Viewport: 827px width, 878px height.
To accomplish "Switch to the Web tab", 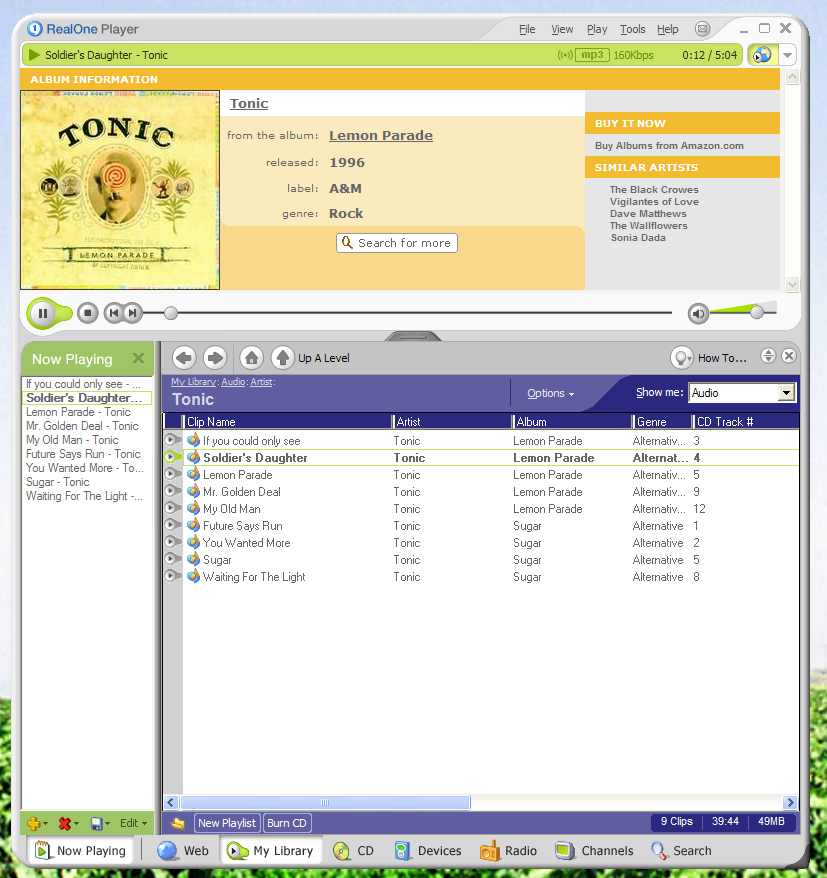I will point(183,851).
